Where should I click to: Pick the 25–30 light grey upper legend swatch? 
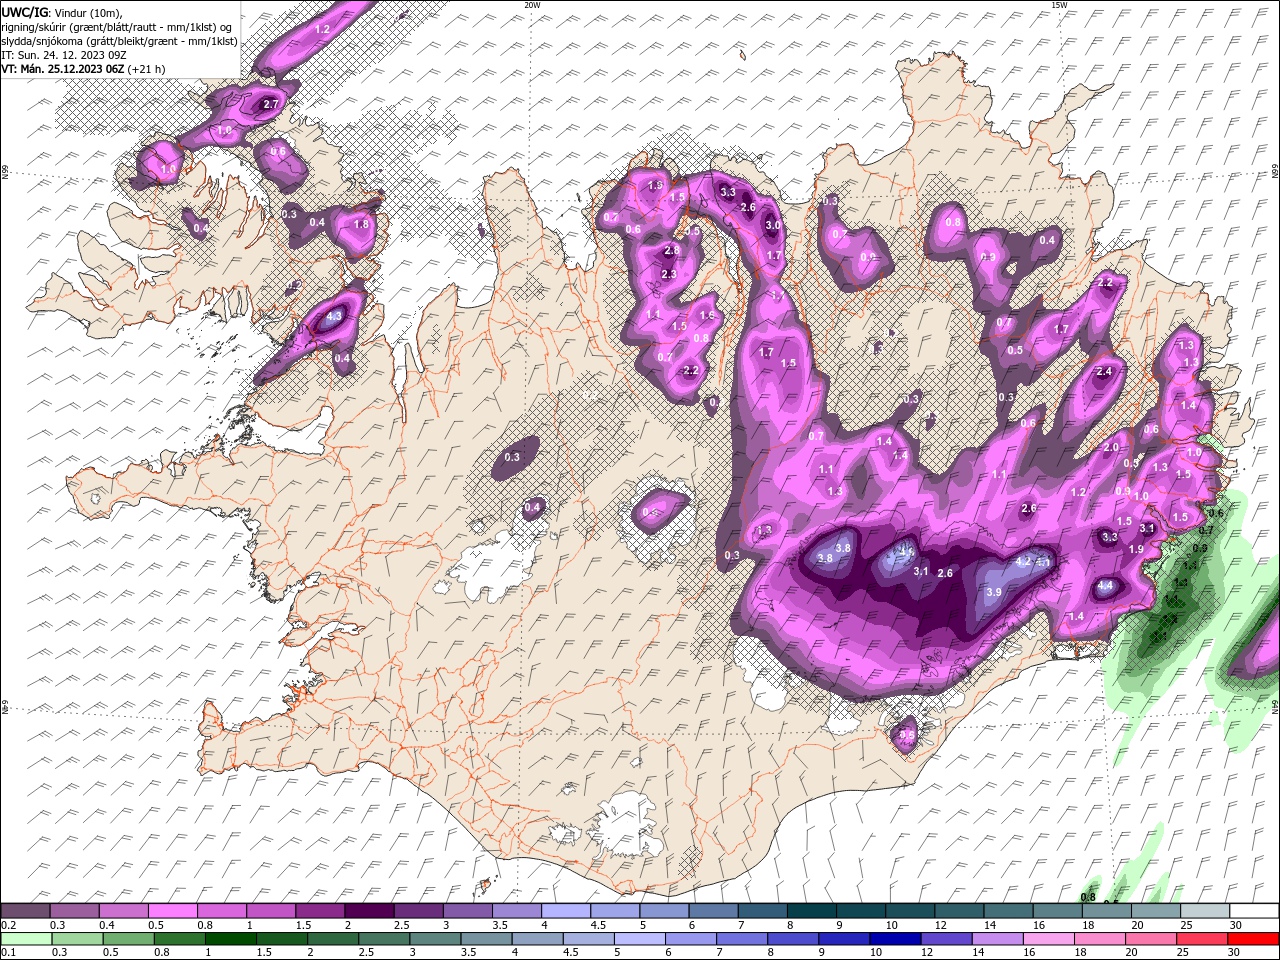1206,910
